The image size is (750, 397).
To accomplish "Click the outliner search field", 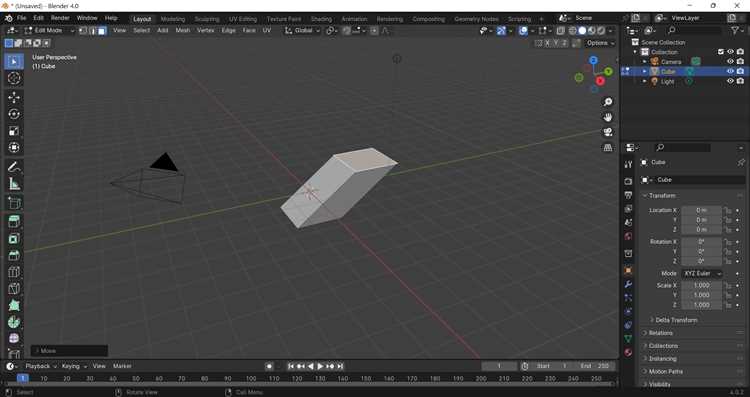I will pos(693,31).
